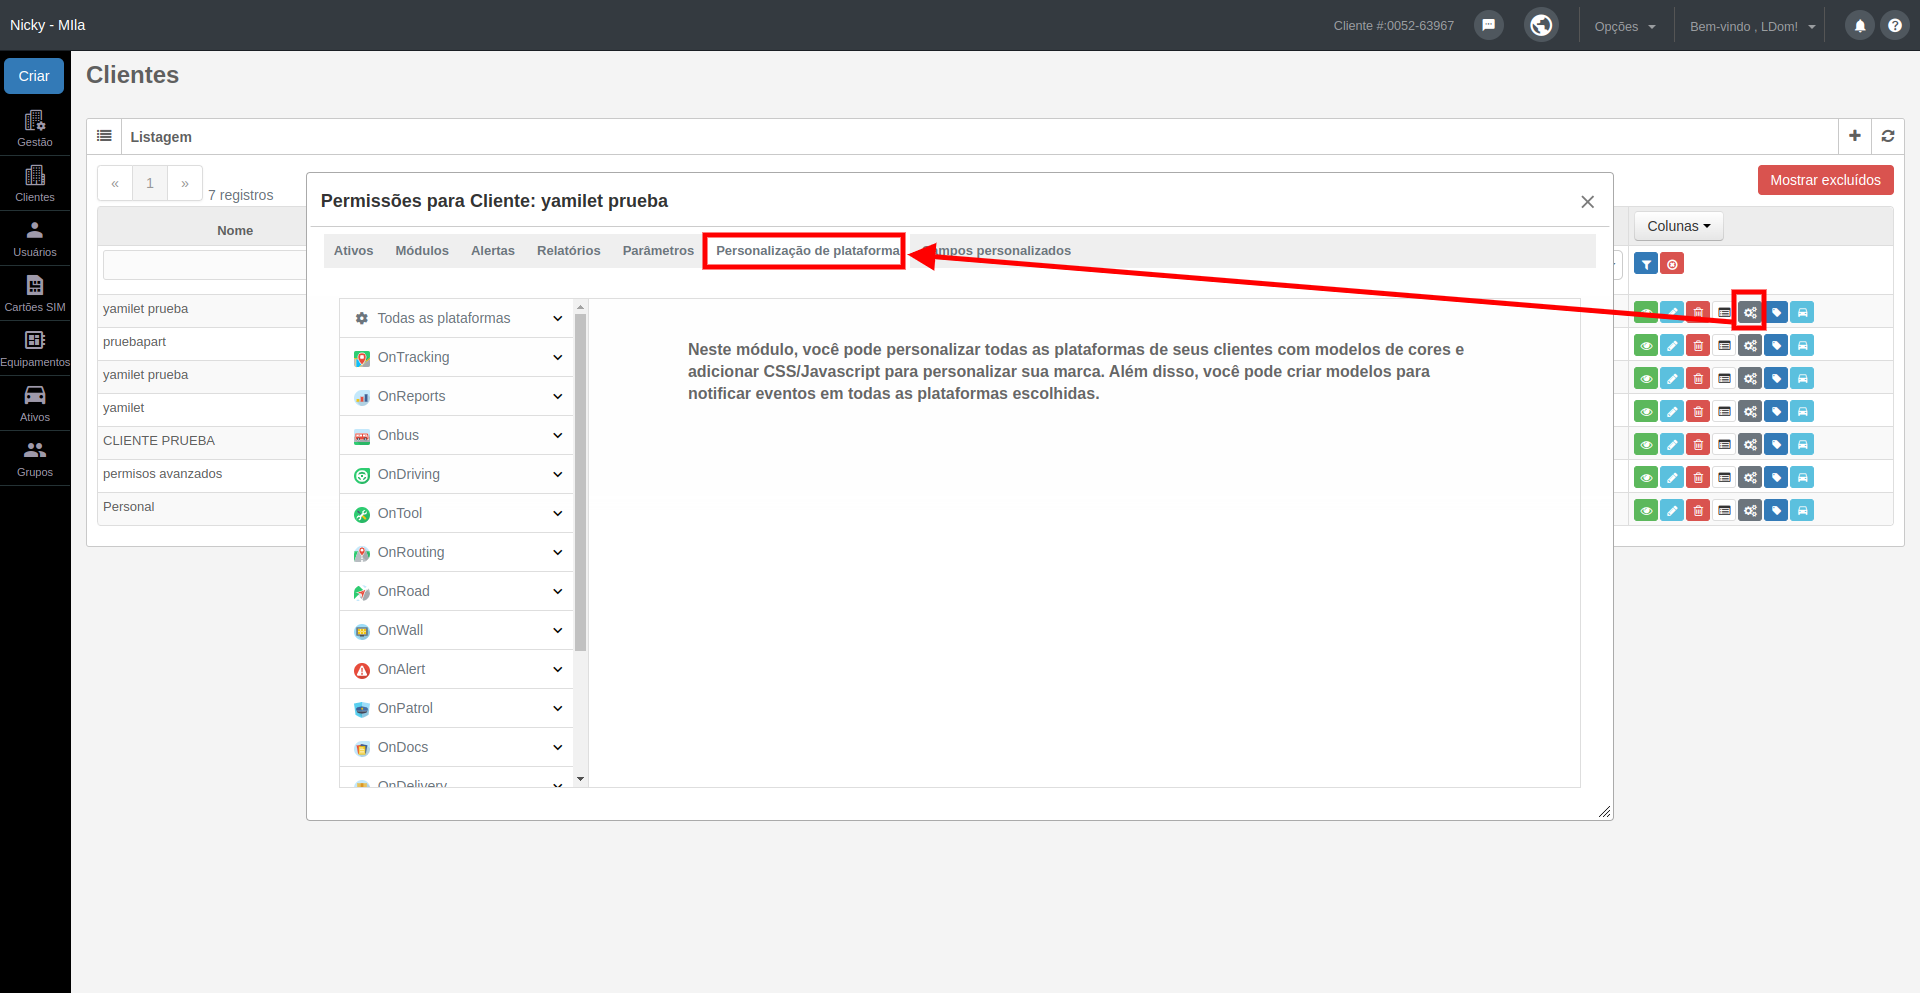Open the Gestão sidebar section
The height and width of the screenshot is (993, 1920).
click(x=35, y=128)
